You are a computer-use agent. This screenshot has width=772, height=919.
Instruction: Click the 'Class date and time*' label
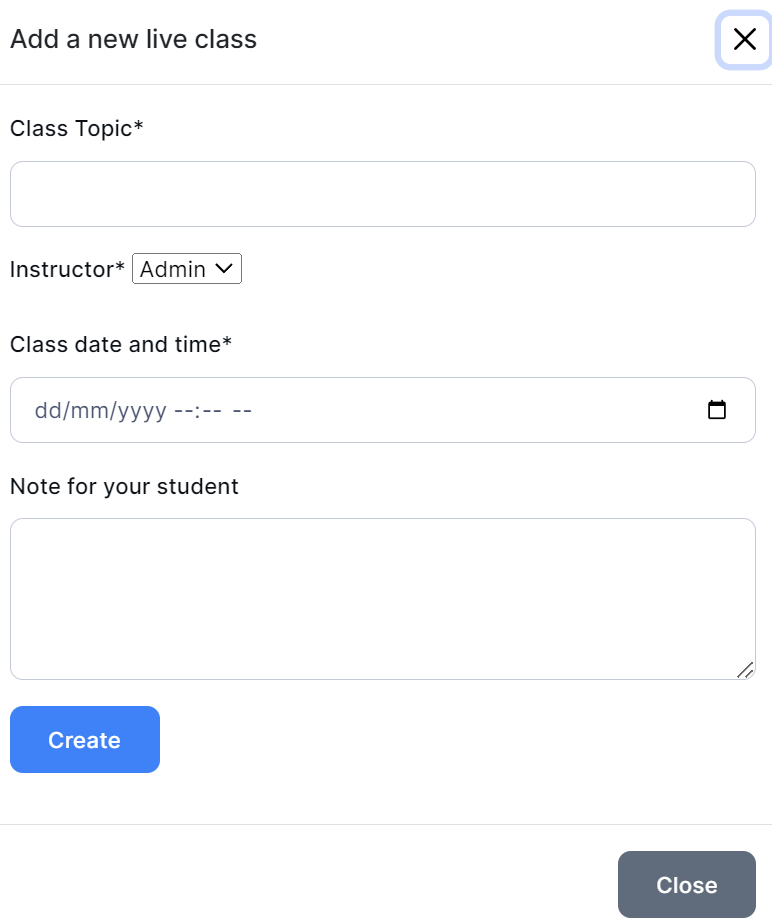point(121,344)
